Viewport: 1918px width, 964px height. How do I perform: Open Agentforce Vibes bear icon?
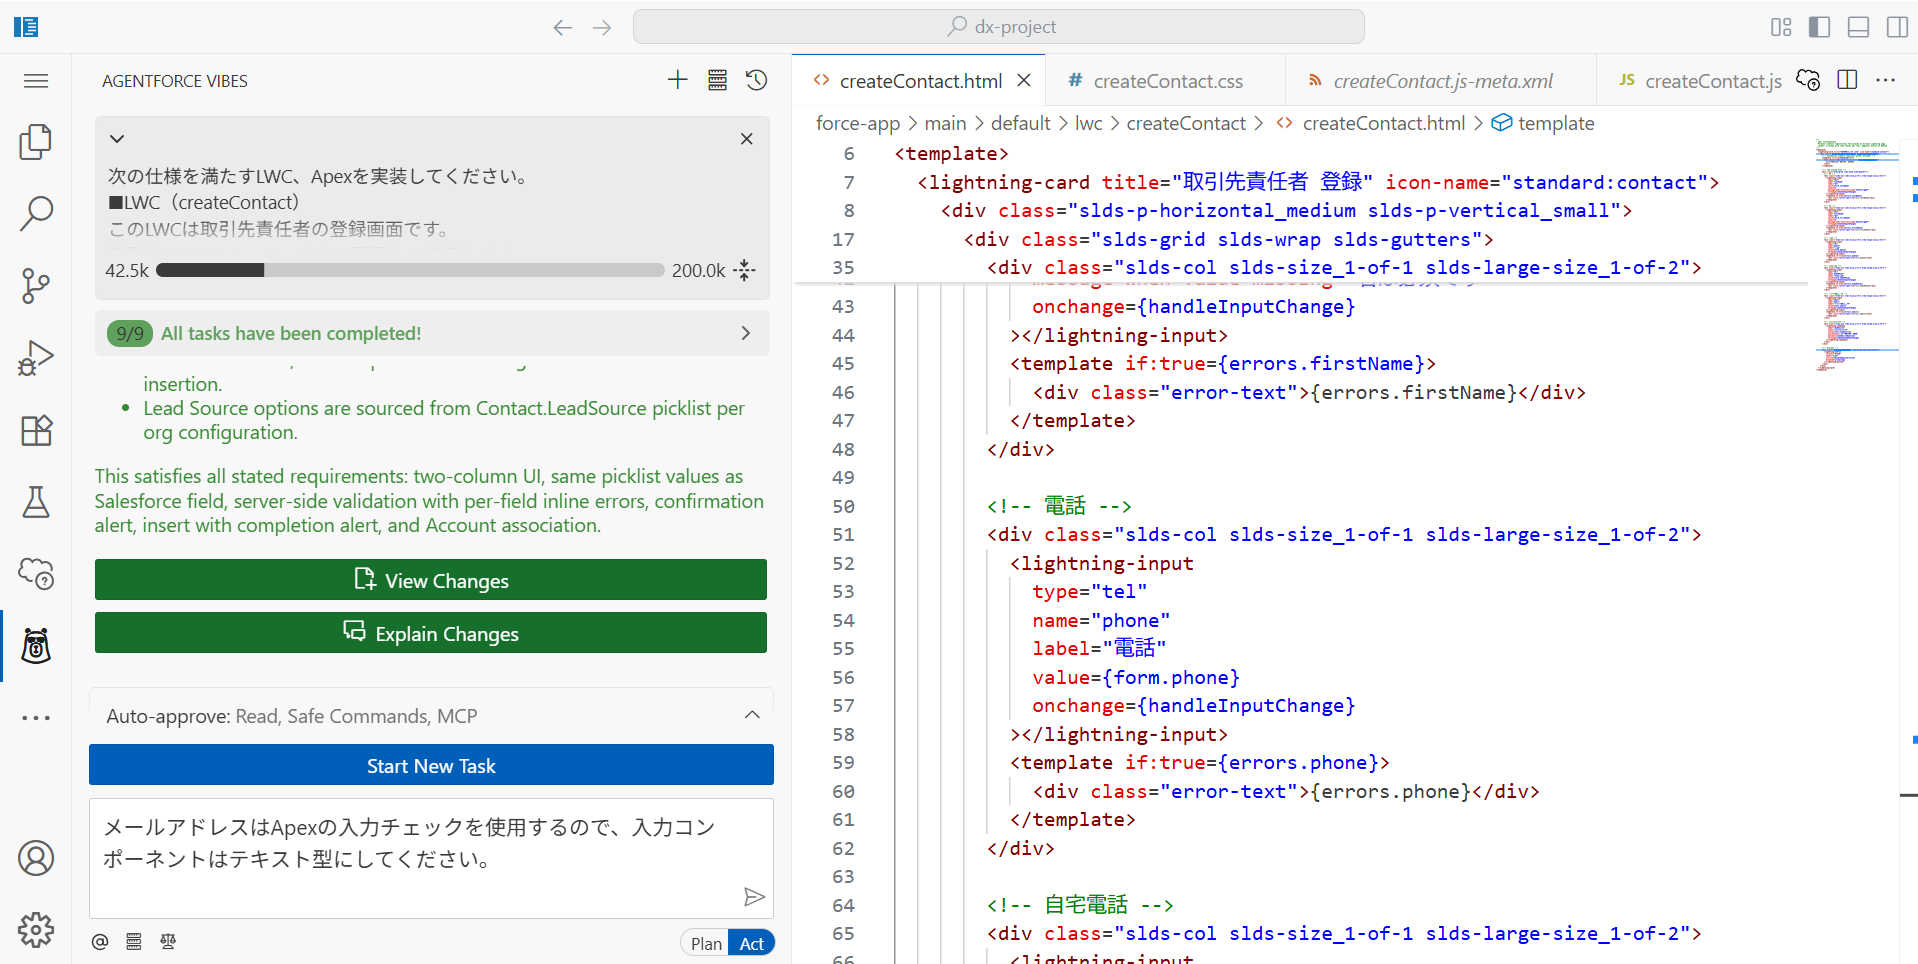pyautogui.click(x=36, y=647)
